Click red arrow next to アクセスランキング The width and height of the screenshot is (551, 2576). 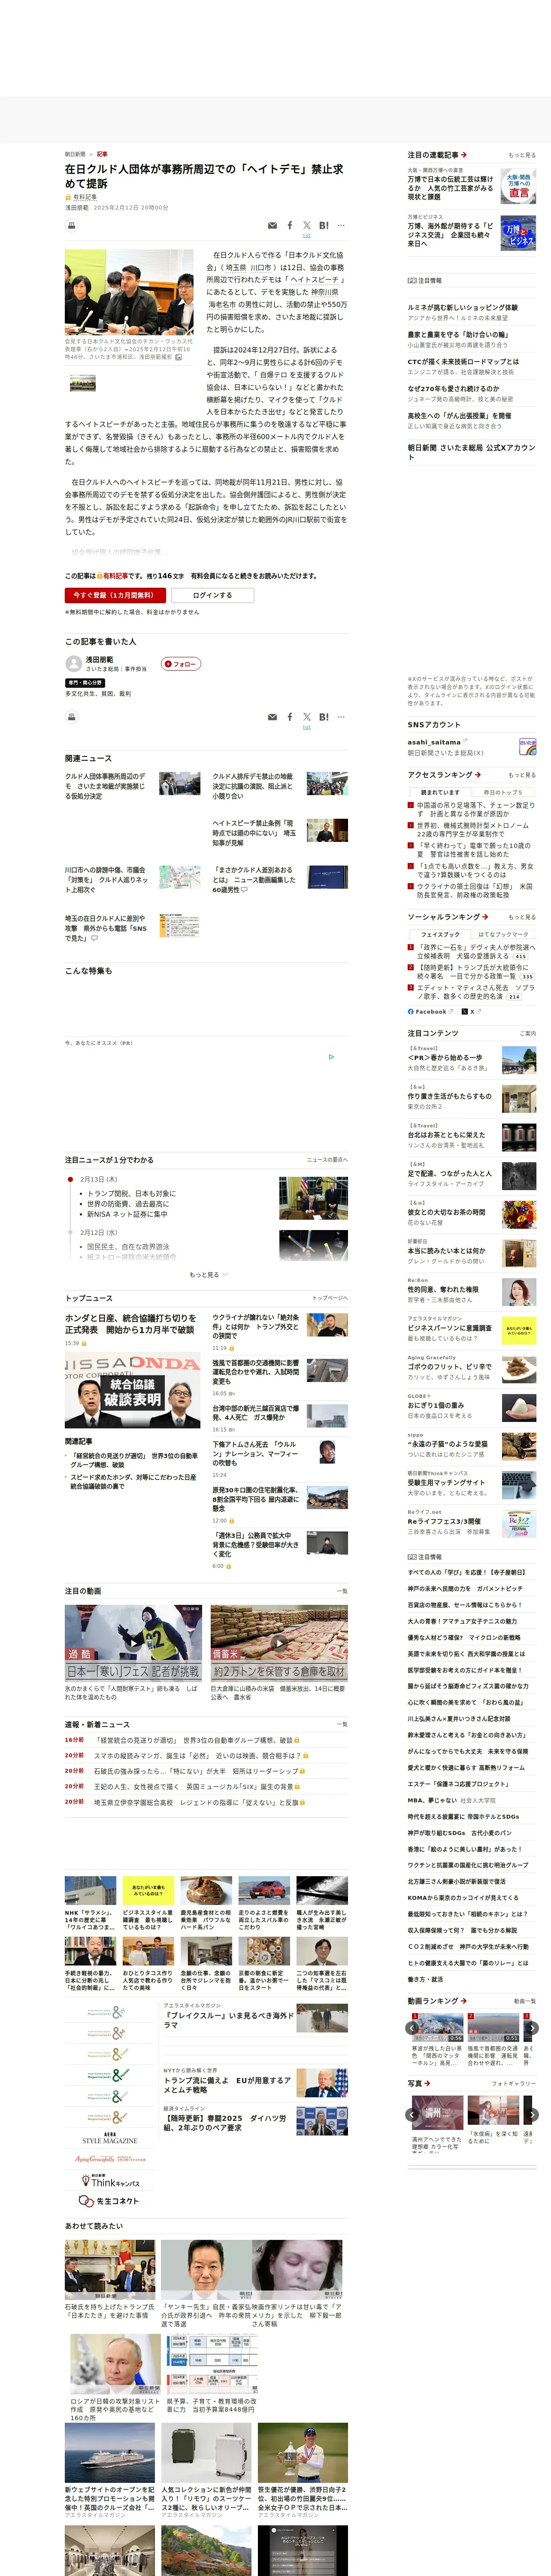coord(477,775)
